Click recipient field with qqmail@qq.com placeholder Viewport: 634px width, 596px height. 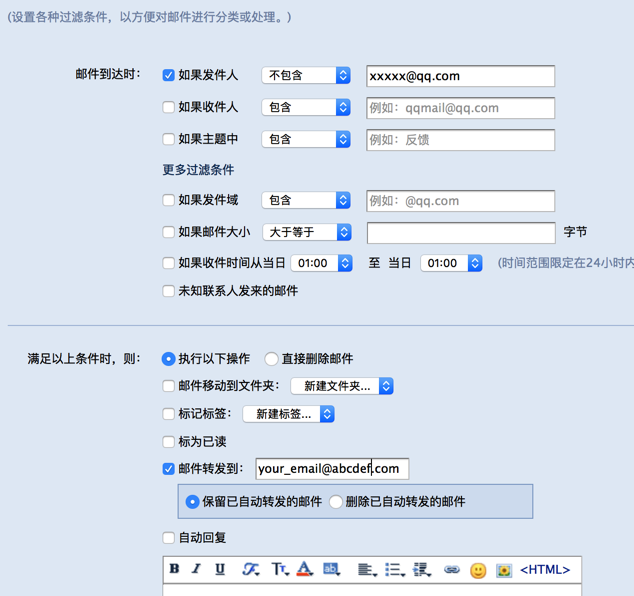coord(461,108)
